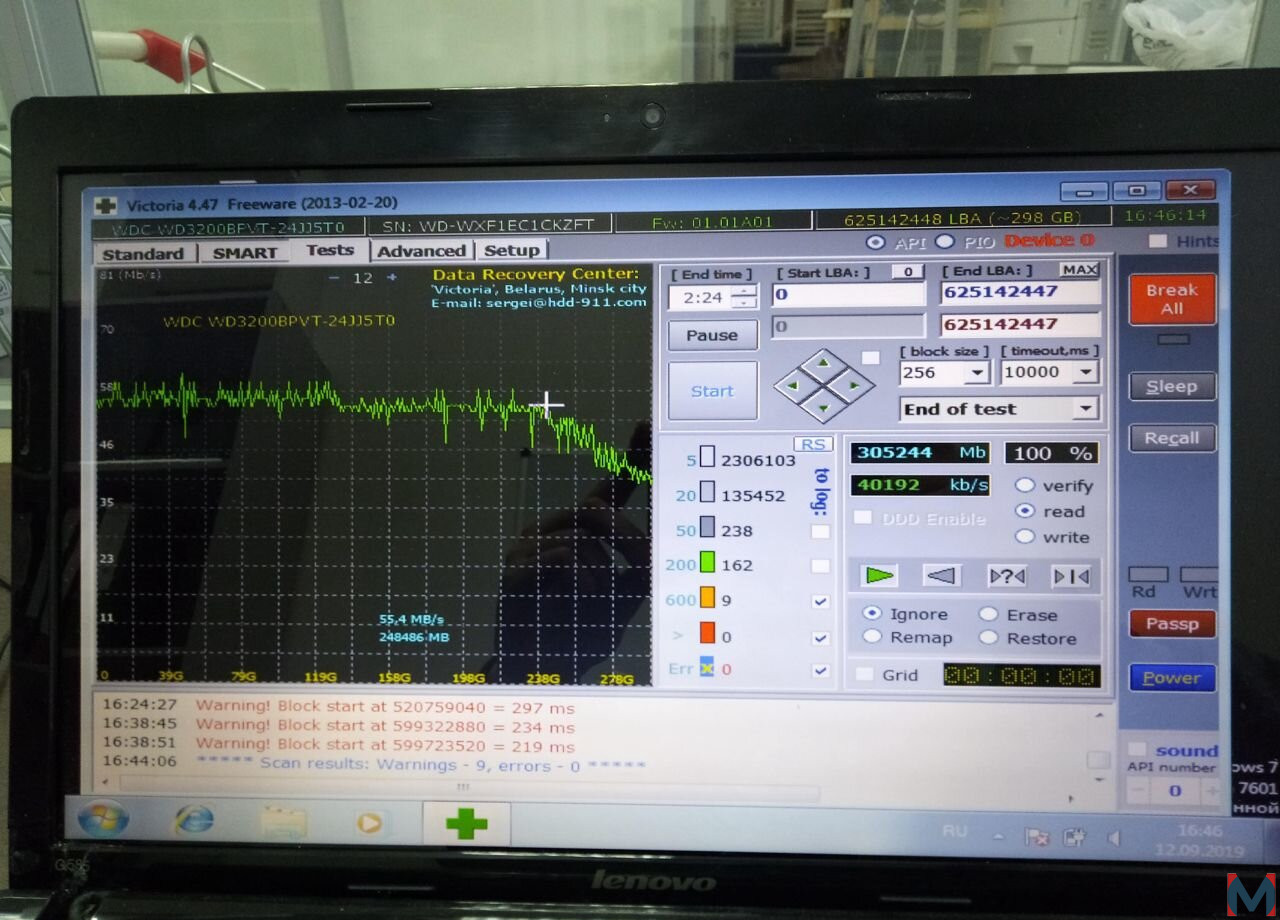Click the Pause button
This screenshot has width=1280, height=920.
[x=712, y=335]
